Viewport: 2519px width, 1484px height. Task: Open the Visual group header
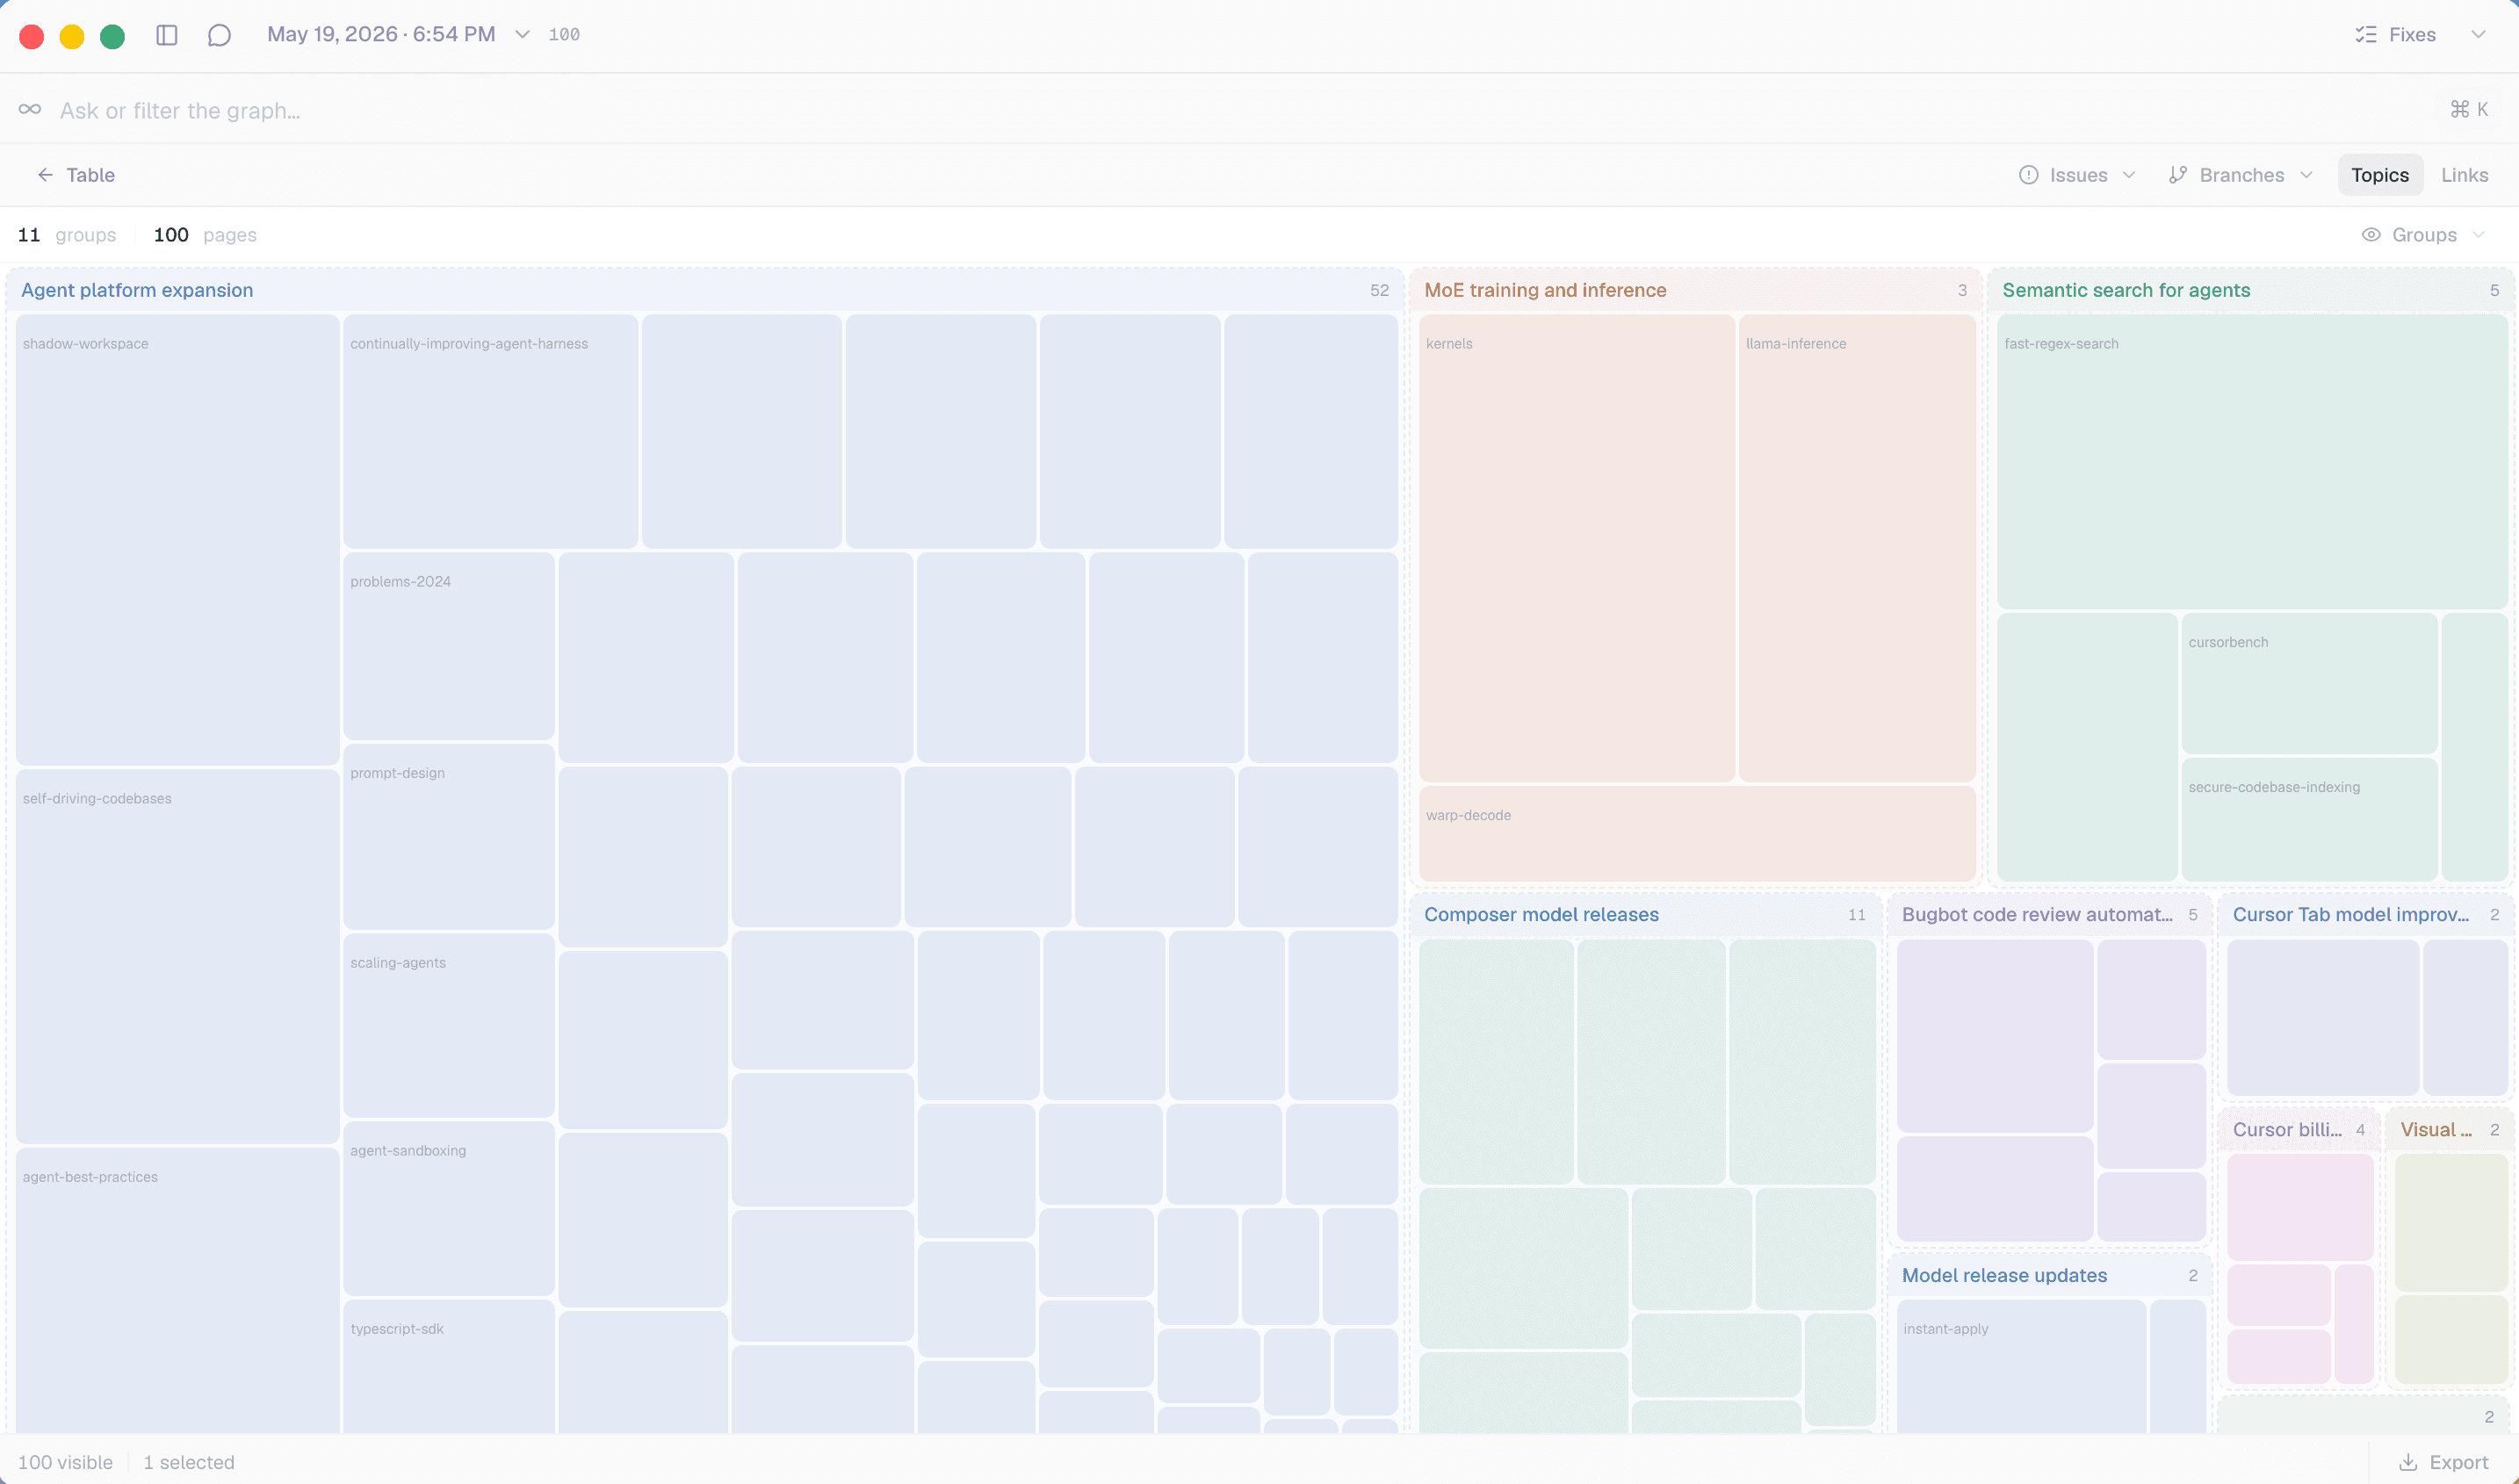2449,1129
